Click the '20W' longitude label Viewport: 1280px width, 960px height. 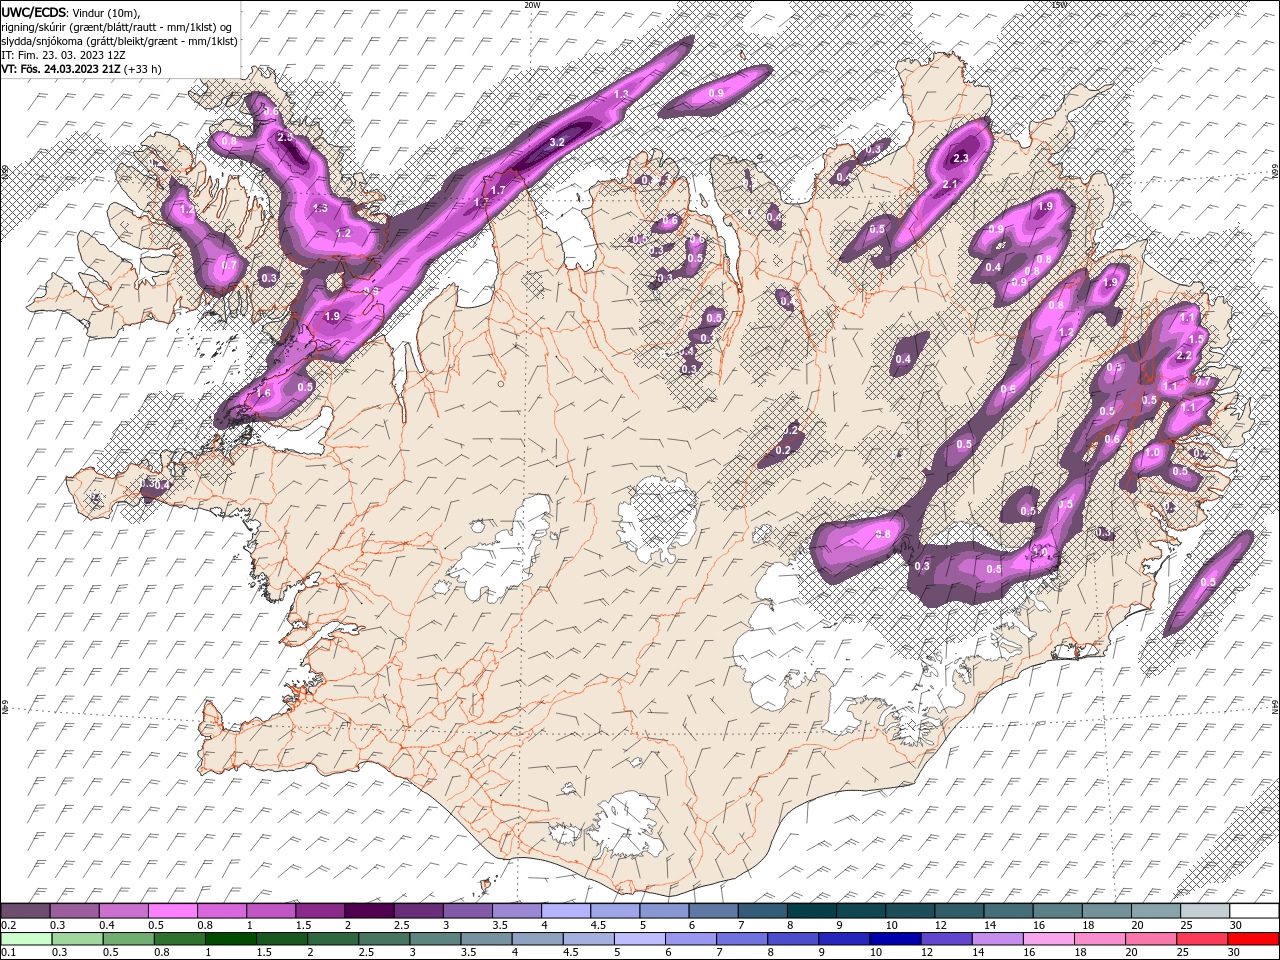532,5
